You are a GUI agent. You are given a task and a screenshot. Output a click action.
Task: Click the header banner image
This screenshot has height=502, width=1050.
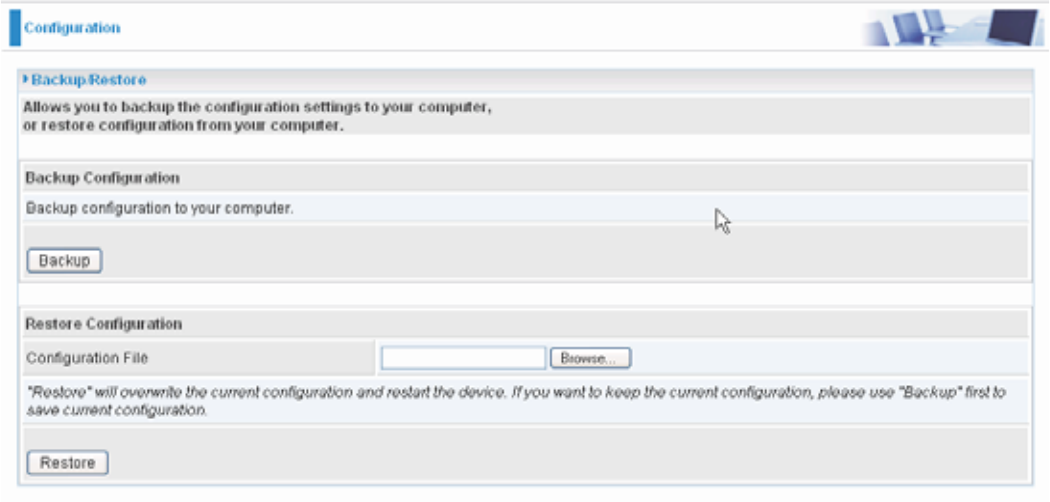coord(952,27)
